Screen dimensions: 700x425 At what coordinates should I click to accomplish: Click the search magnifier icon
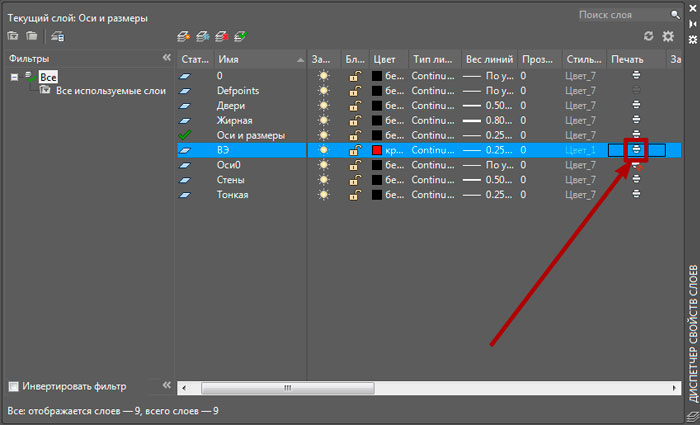(675, 15)
